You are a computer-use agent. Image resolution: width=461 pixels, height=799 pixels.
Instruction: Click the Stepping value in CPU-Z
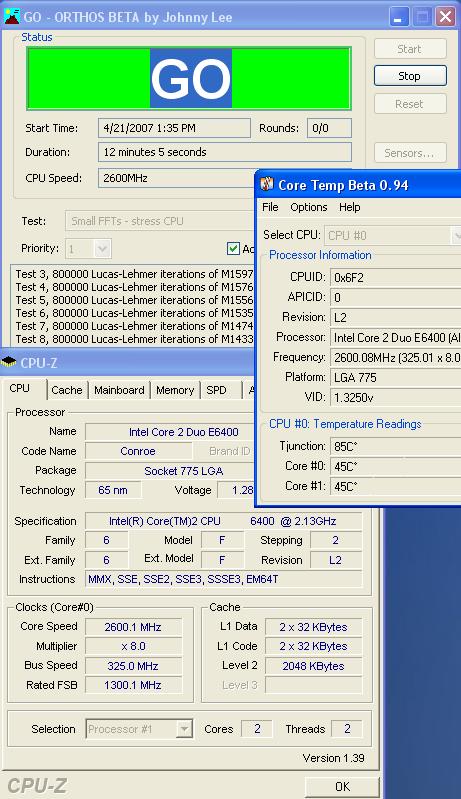(x=336, y=541)
